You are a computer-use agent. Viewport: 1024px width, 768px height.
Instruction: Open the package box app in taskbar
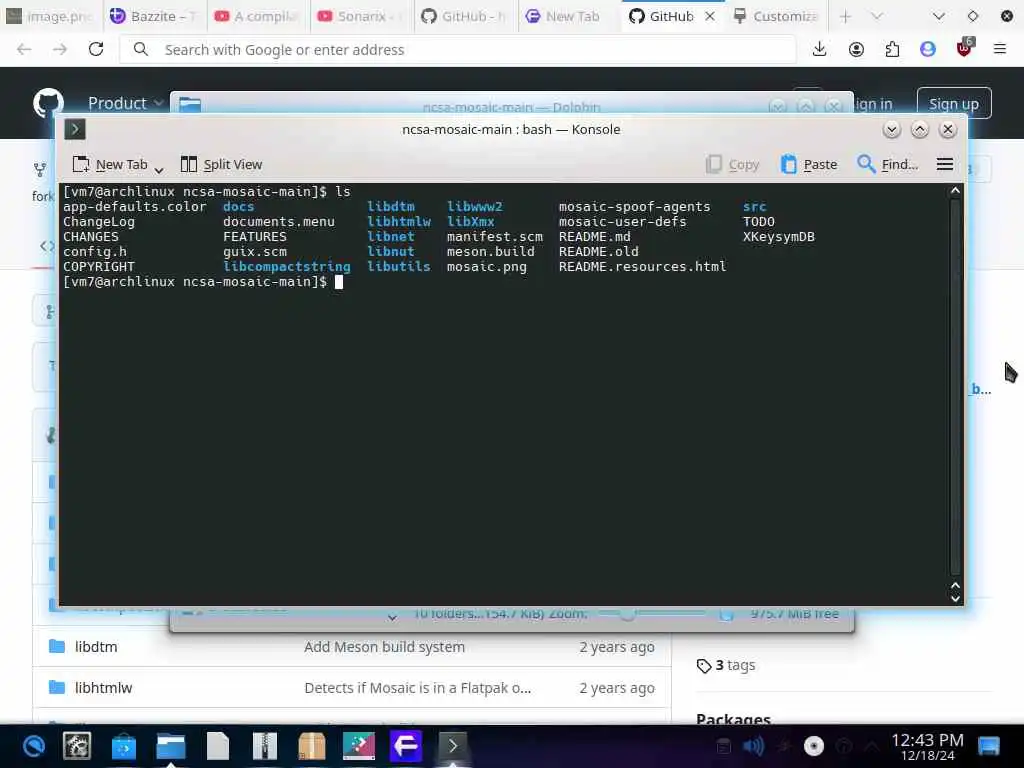click(x=312, y=746)
